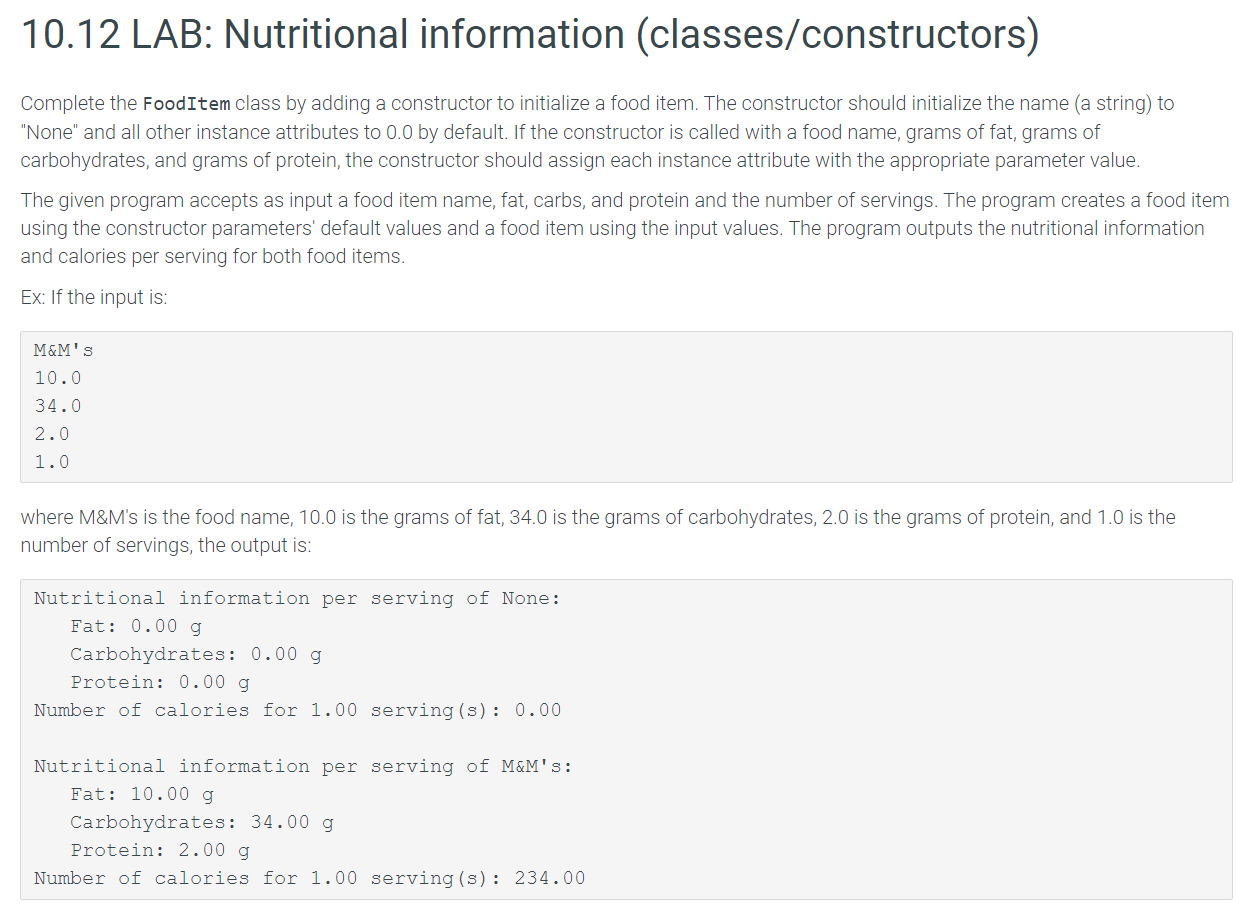Click the M&M's line in input box
The height and width of the screenshot is (910, 1250).
point(64,350)
